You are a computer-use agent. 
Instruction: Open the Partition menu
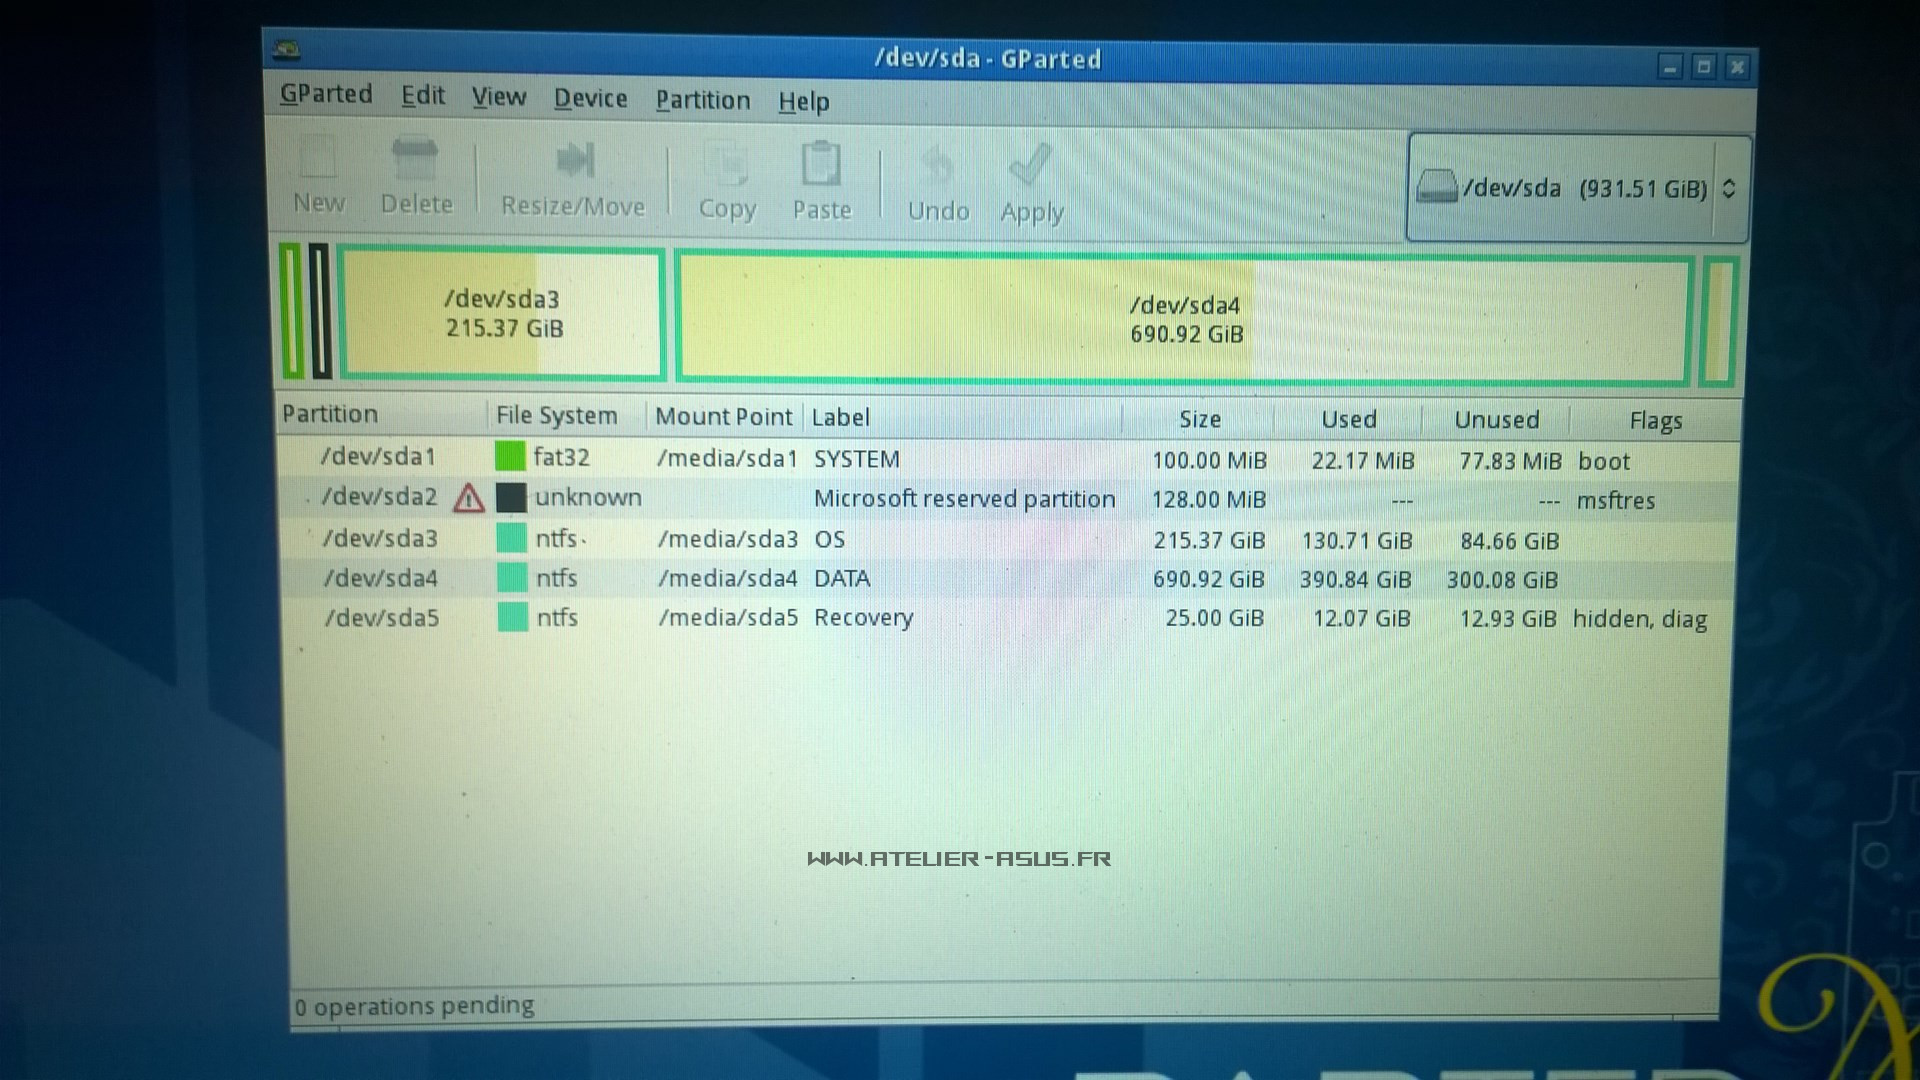(702, 100)
